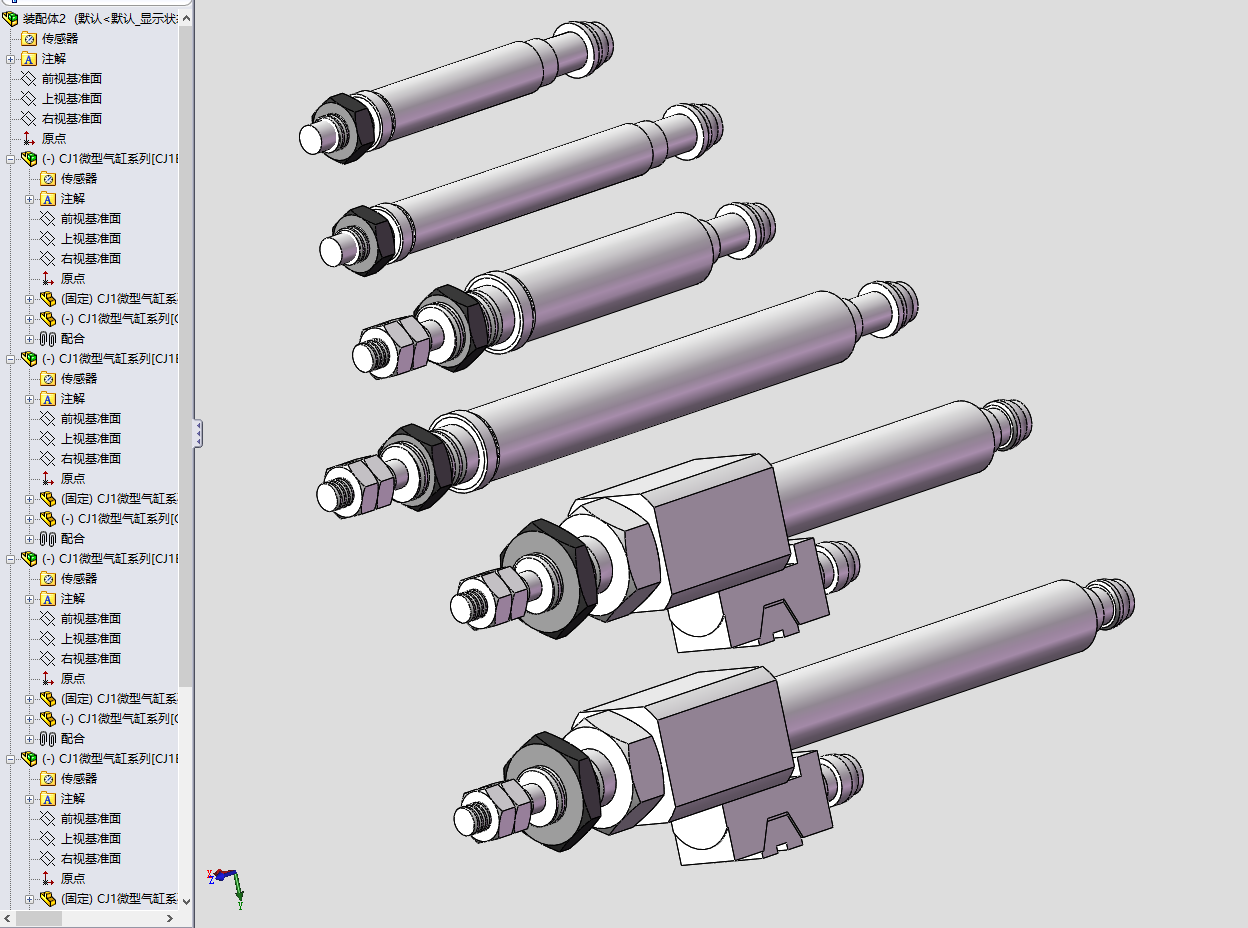This screenshot has height=928, width=1248.
Task: Click feature tree horizontal scrollbar left arrow
Action: (7, 918)
